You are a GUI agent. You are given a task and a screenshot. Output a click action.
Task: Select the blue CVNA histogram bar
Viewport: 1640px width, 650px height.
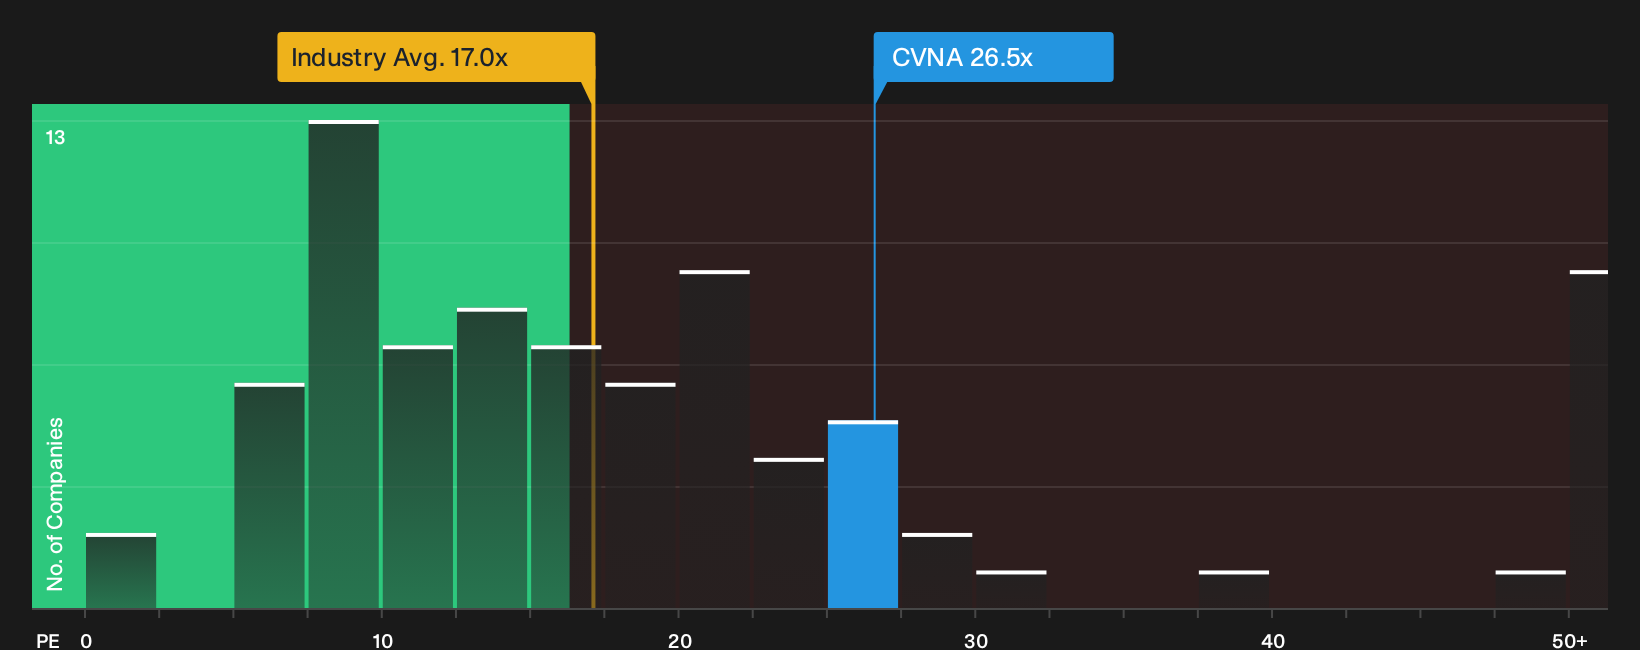(x=863, y=515)
